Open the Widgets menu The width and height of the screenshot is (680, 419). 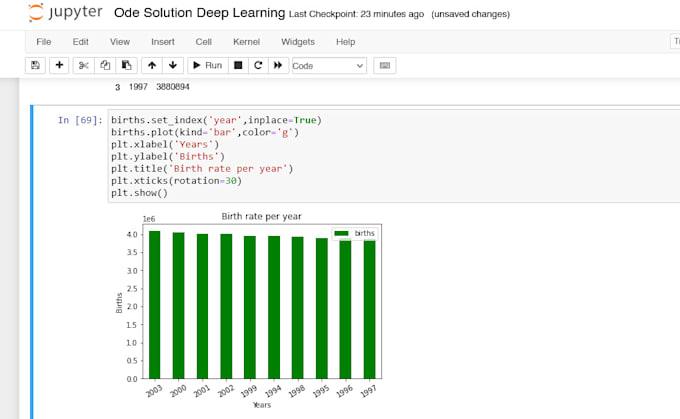tap(298, 42)
